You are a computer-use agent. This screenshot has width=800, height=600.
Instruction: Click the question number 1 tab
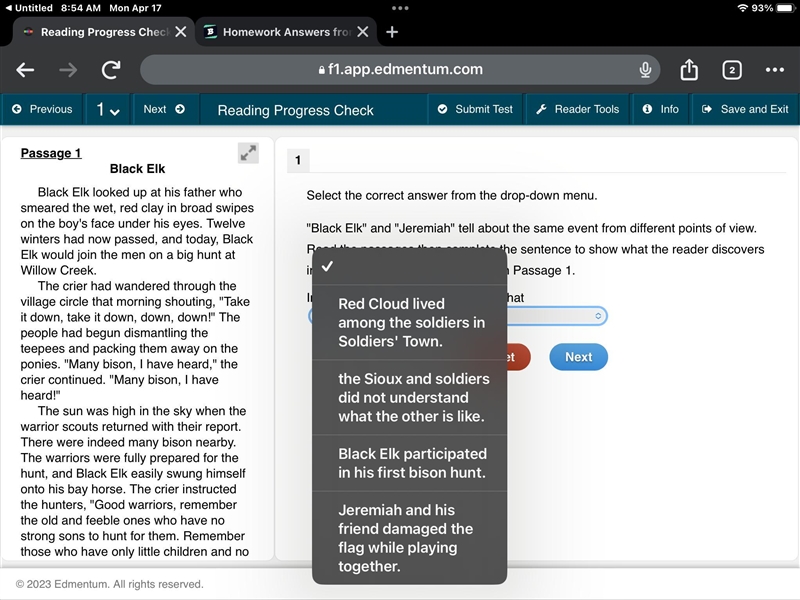coord(298,161)
